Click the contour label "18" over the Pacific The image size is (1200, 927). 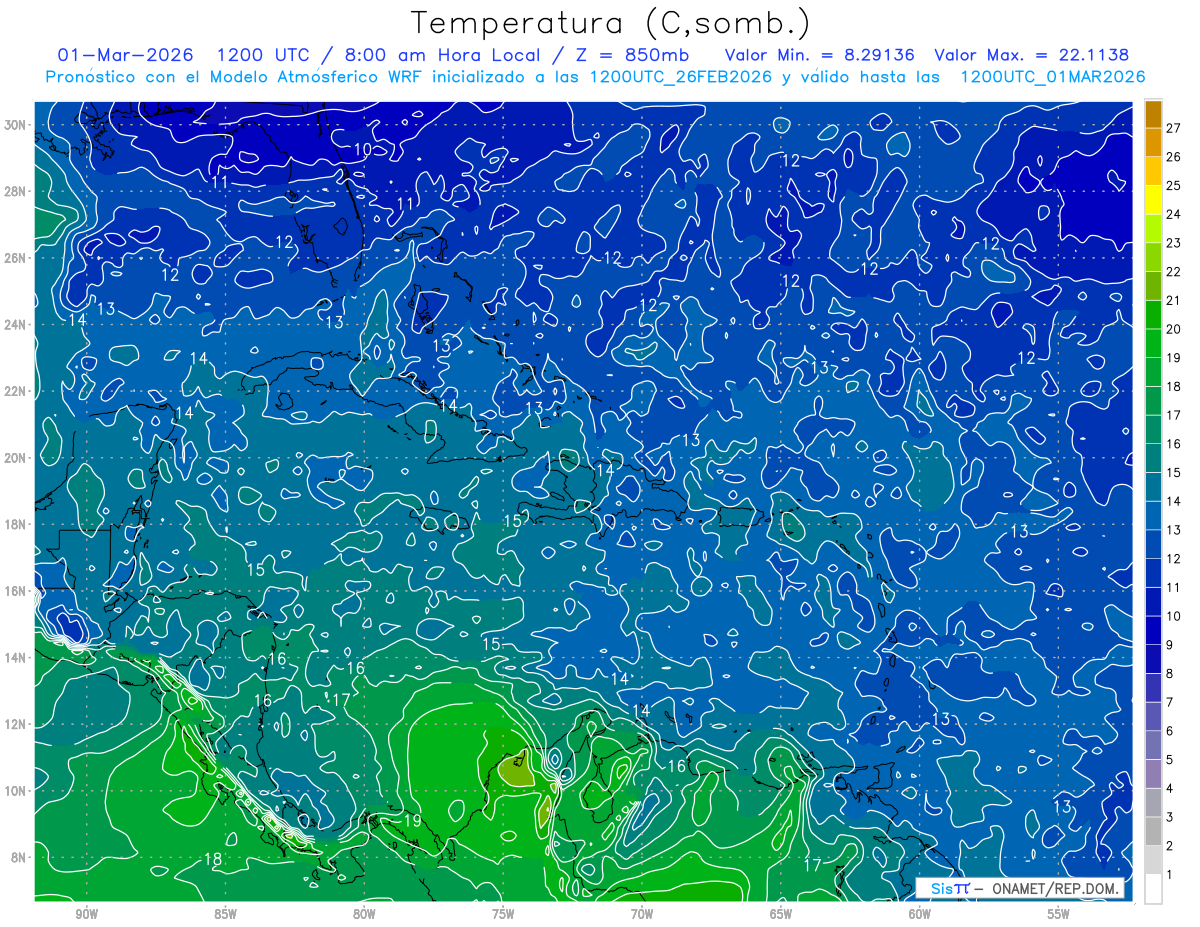(x=213, y=859)
